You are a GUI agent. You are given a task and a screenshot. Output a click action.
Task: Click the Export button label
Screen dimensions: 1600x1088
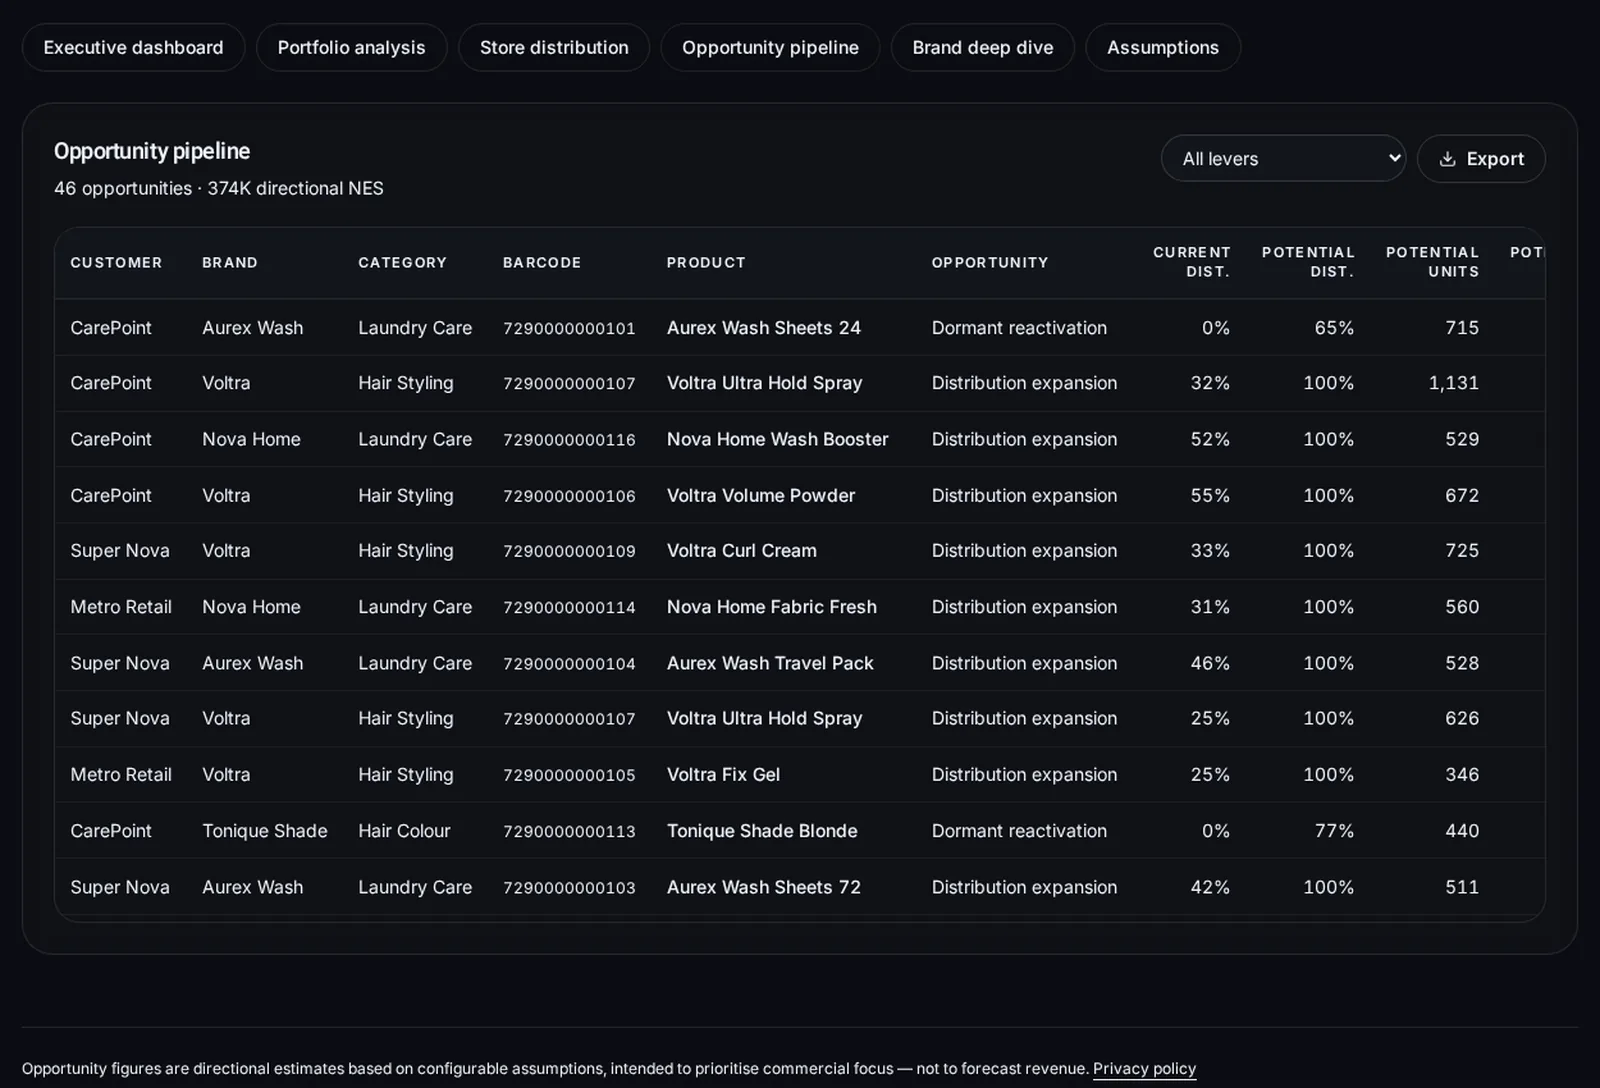point(1495,159)
